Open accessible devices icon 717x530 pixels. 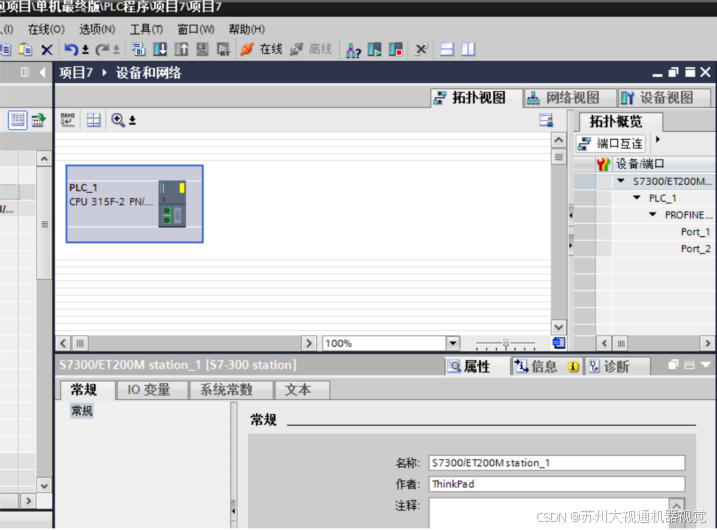(353, 50)
